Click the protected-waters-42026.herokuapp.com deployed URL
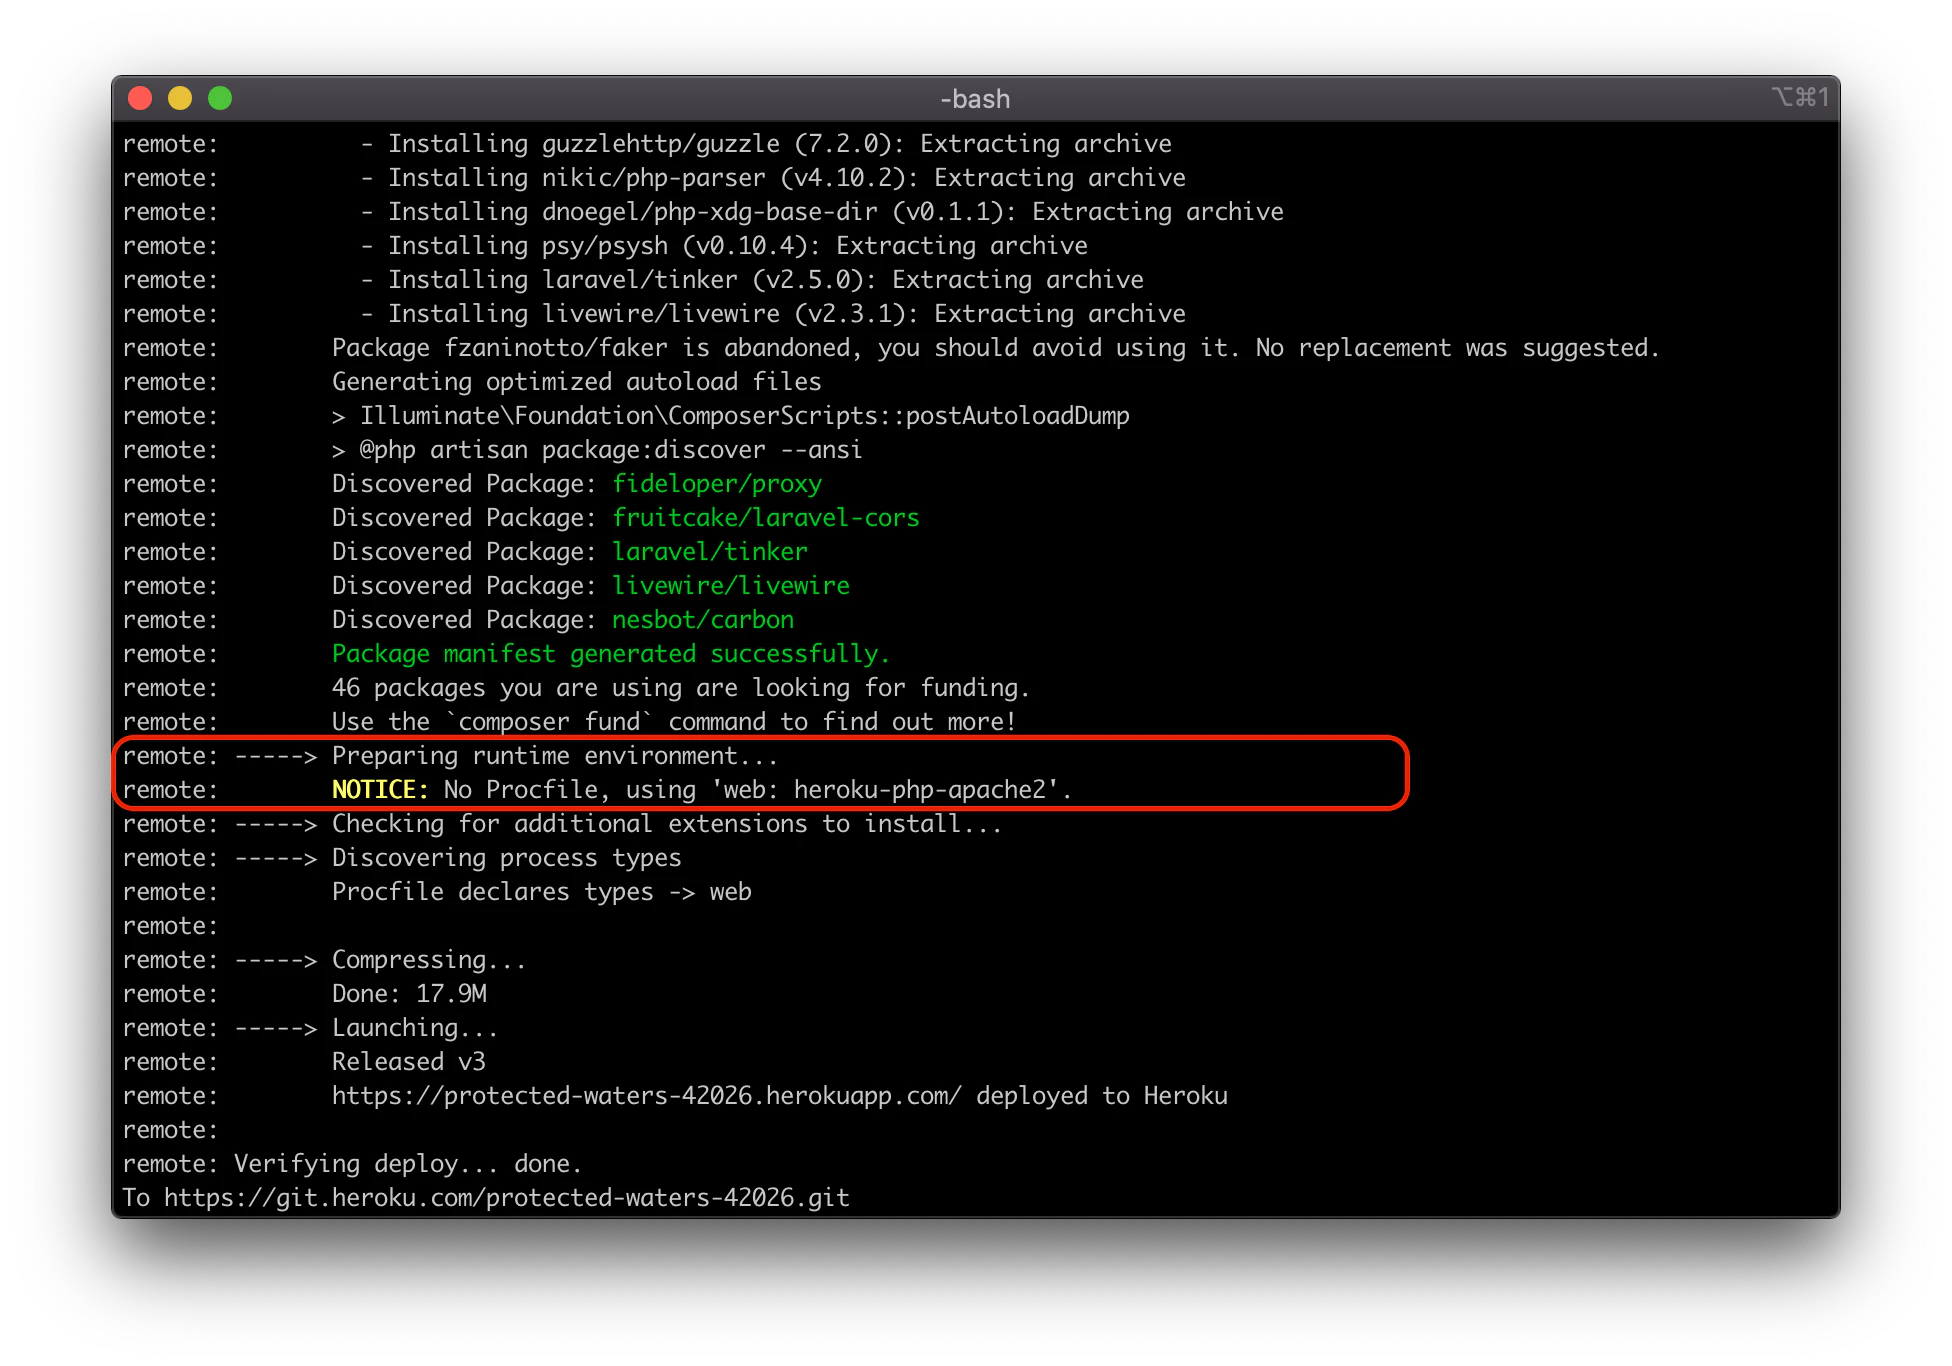The image size is (1952, 1366). 646,1096
